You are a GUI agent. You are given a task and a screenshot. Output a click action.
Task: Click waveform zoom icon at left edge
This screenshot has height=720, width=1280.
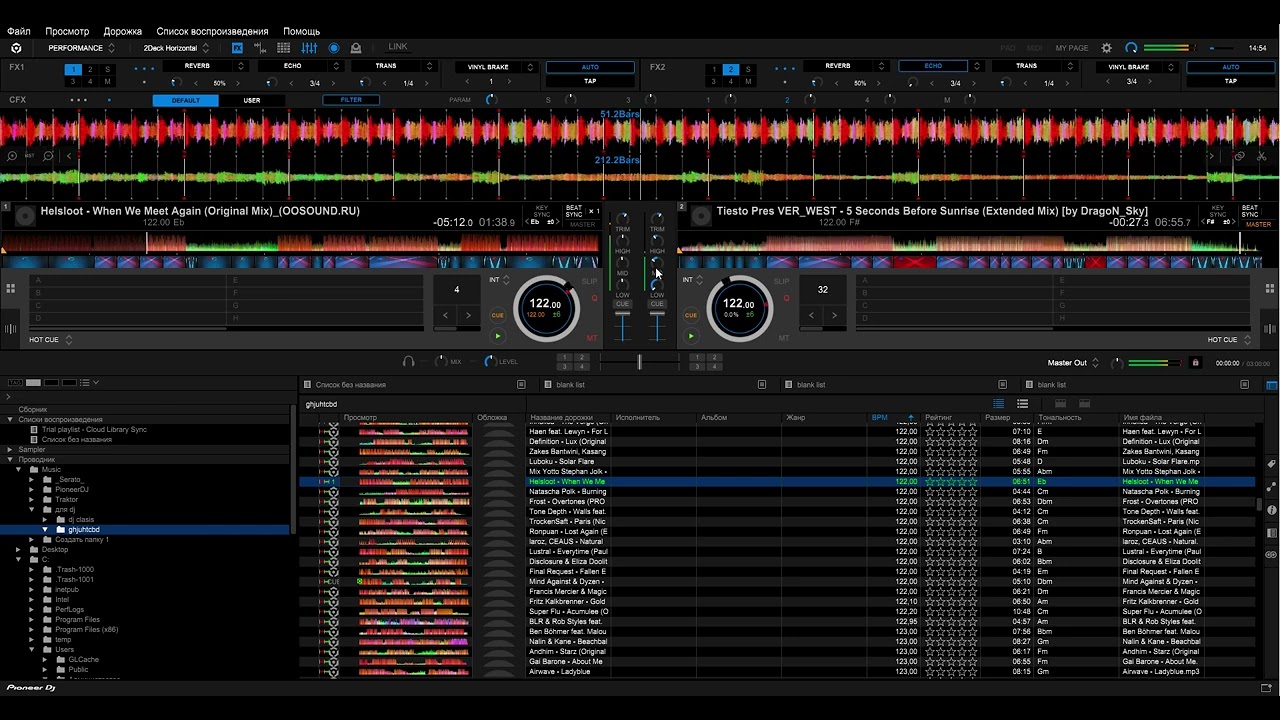coord(12,156)
